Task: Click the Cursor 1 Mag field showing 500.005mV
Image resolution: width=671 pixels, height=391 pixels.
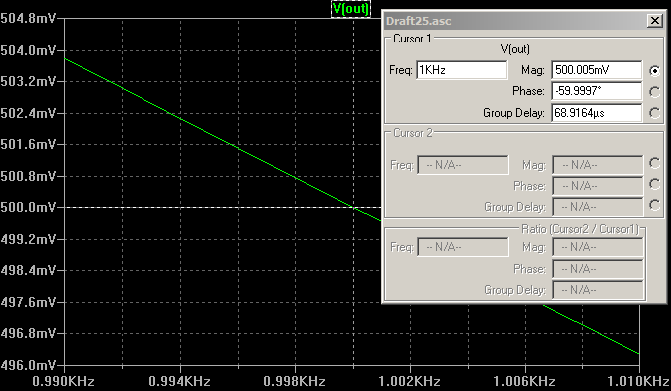Action: (597, 70)
